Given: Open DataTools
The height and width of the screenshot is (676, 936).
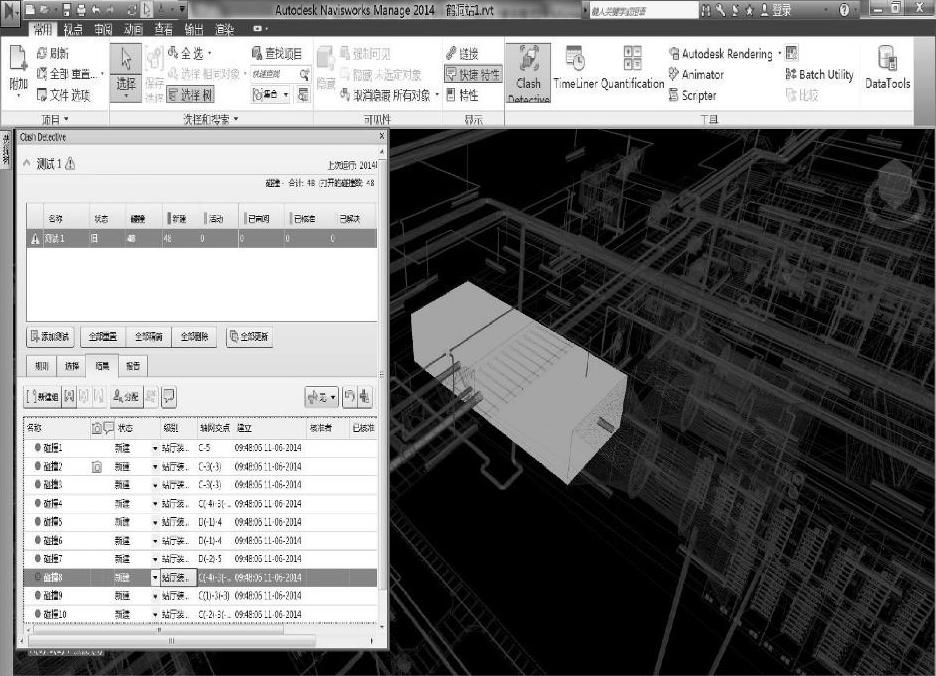Looking at the screenshot, I should 888,69.
